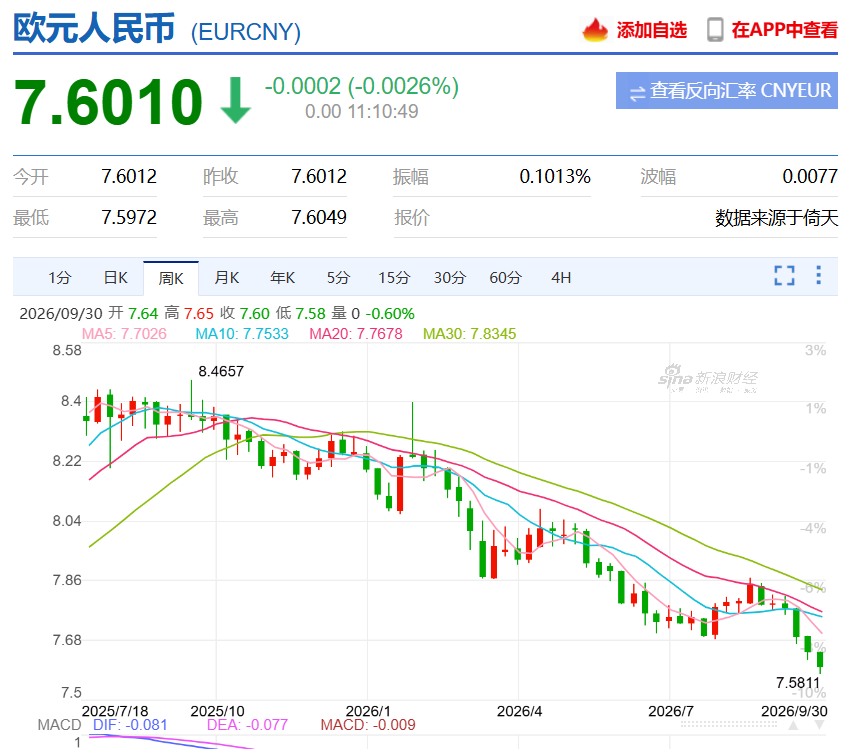Click the 今开 value 7.6012
The width and height of the screenshot is (853, 749).
point(129,176)
